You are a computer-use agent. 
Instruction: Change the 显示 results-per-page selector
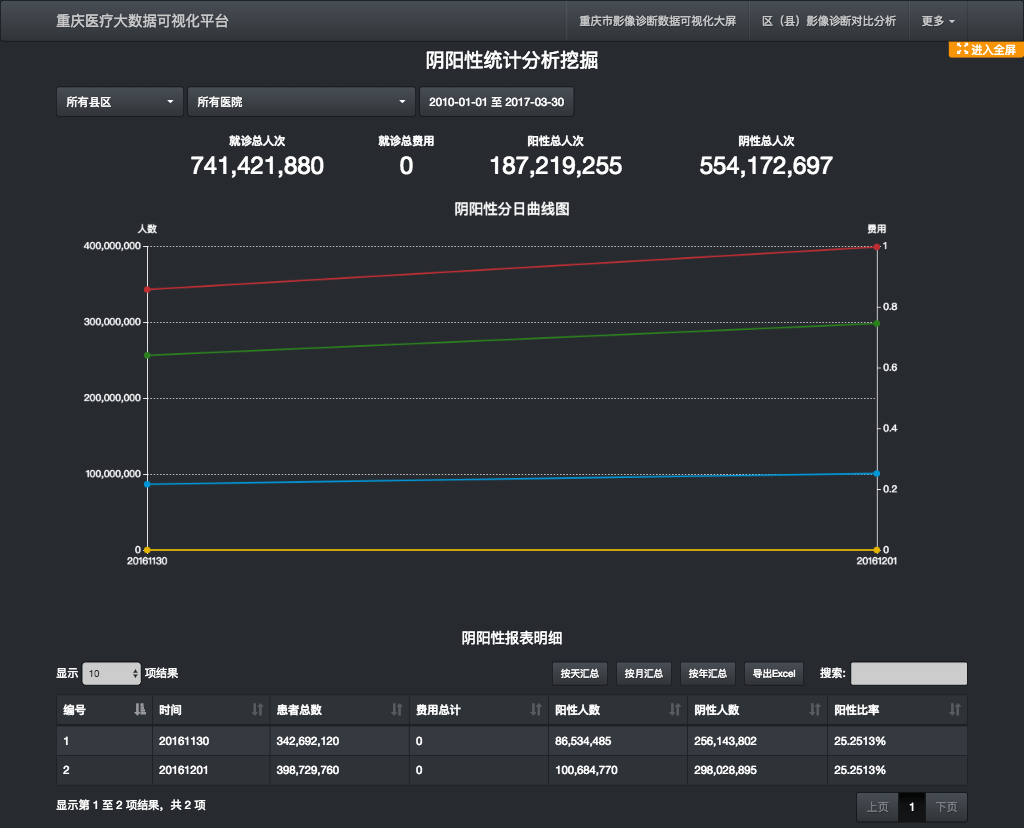pyautogui.click(x=111, y=674)
